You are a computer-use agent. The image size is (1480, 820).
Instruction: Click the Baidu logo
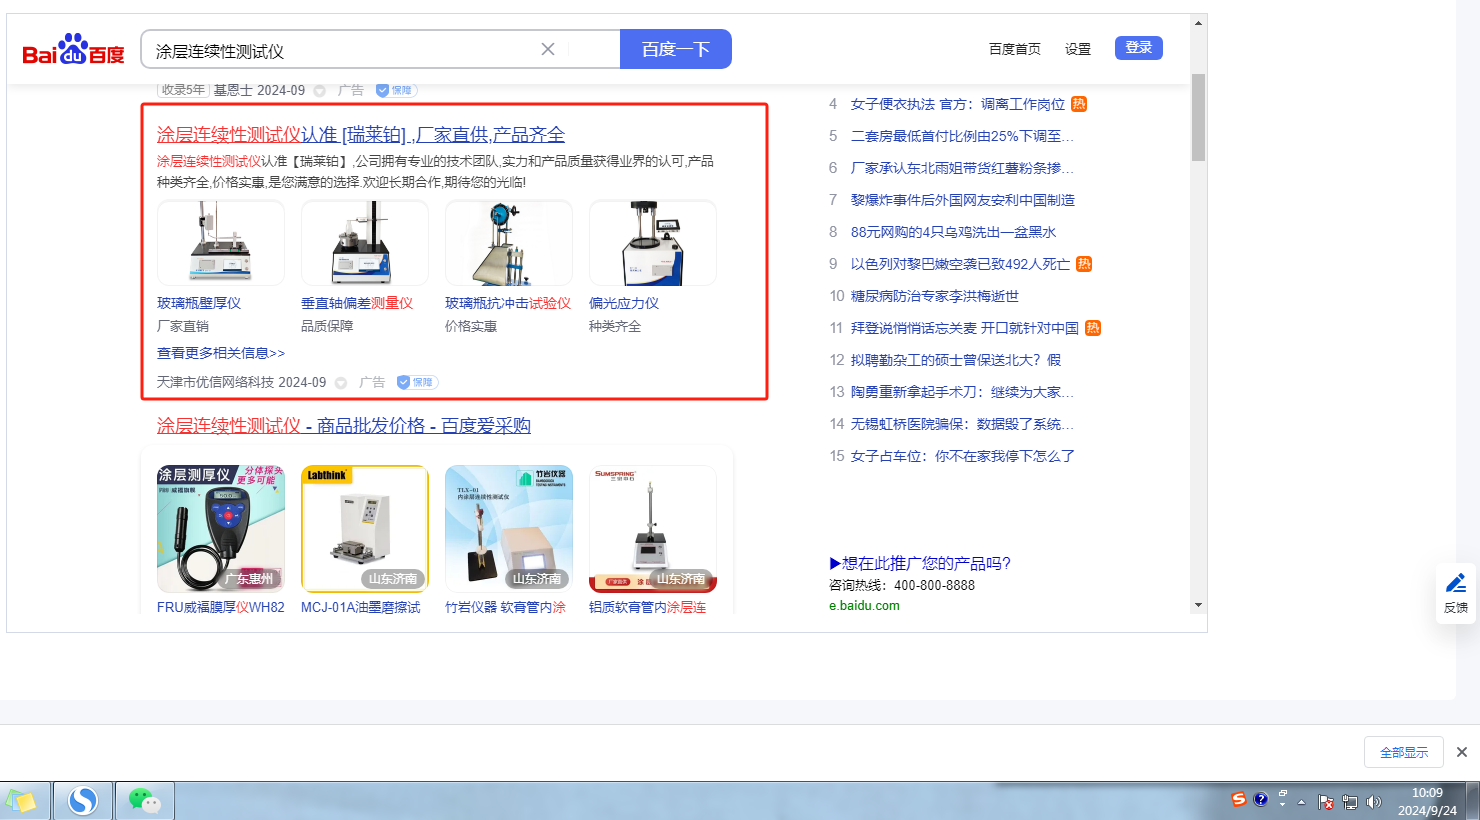coord(73,50)
